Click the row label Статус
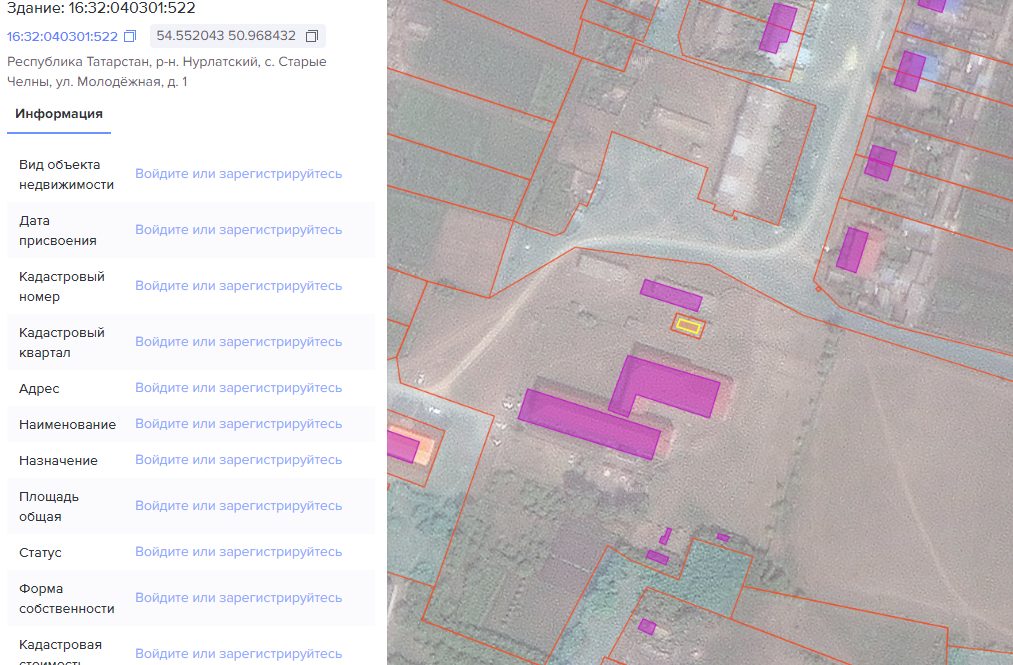Image resolution: width=1013 pixels, height=665 pixels. (40, 553)
